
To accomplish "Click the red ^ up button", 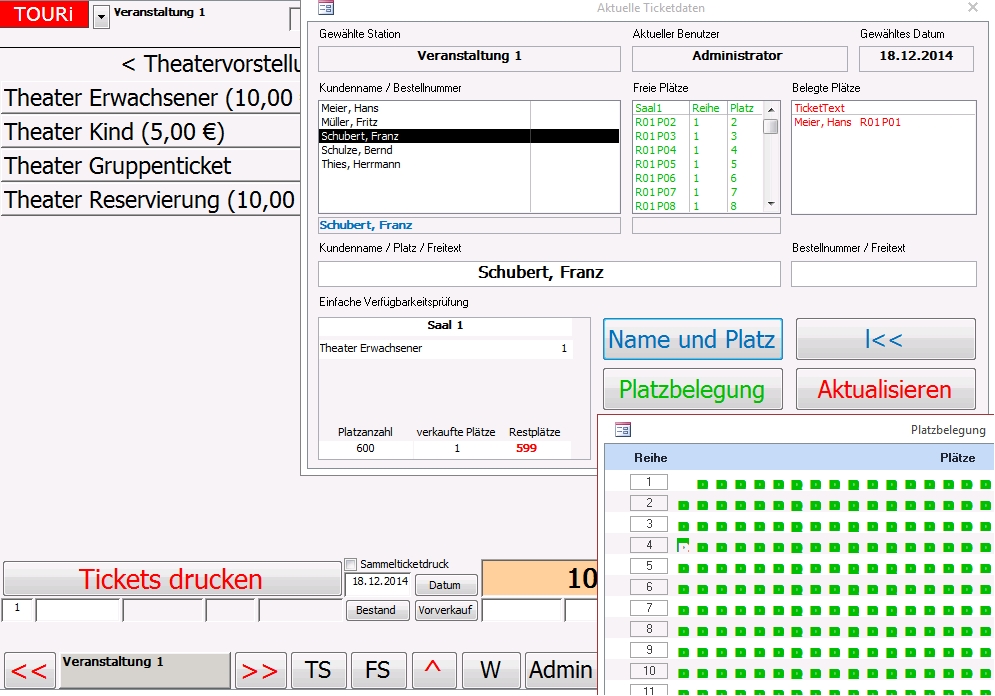I will pos(432,670).
